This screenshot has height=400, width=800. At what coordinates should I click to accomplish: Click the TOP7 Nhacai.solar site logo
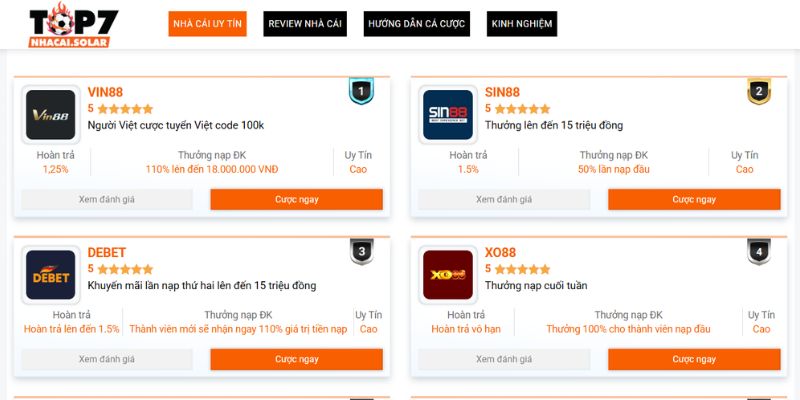[73, 25]
